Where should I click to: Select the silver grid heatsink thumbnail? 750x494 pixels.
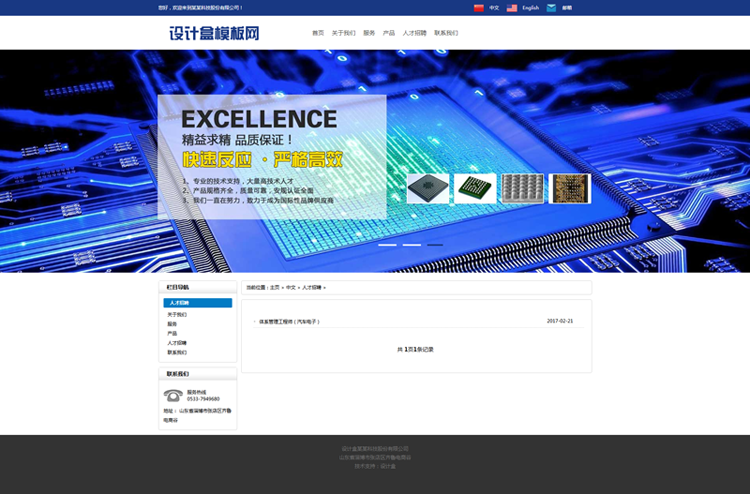[522, 188]
